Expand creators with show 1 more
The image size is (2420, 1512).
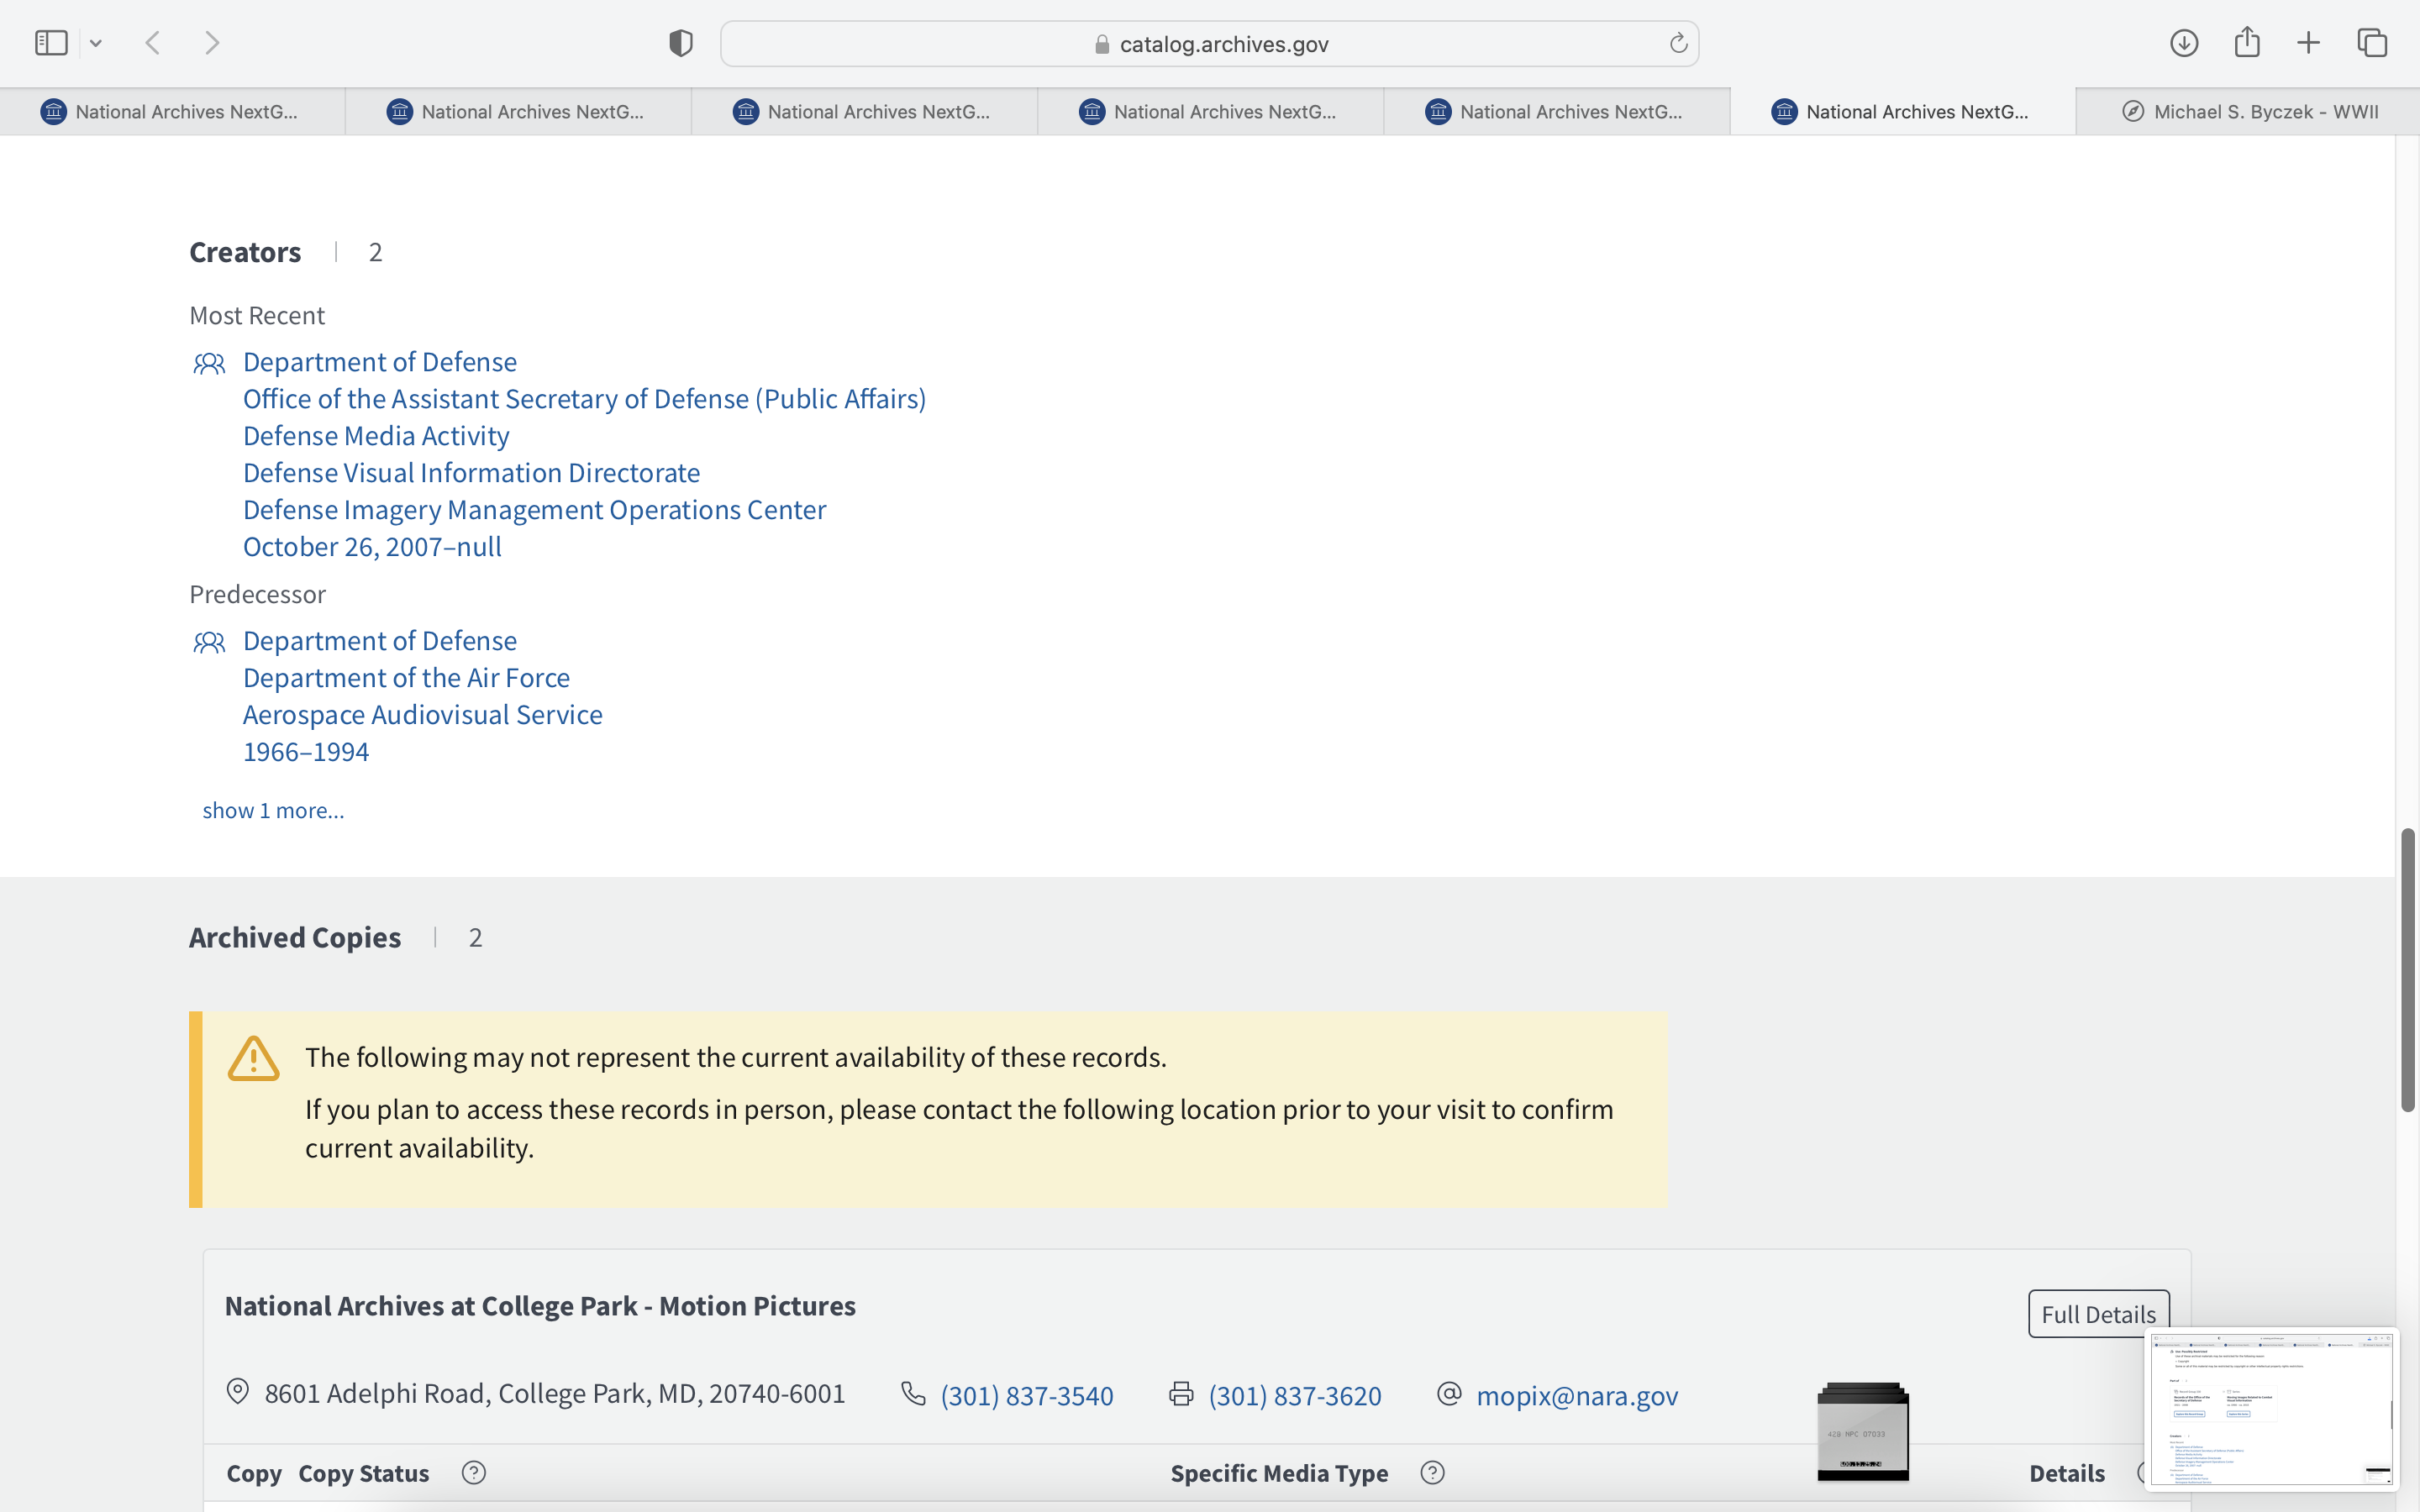point(273,810)
